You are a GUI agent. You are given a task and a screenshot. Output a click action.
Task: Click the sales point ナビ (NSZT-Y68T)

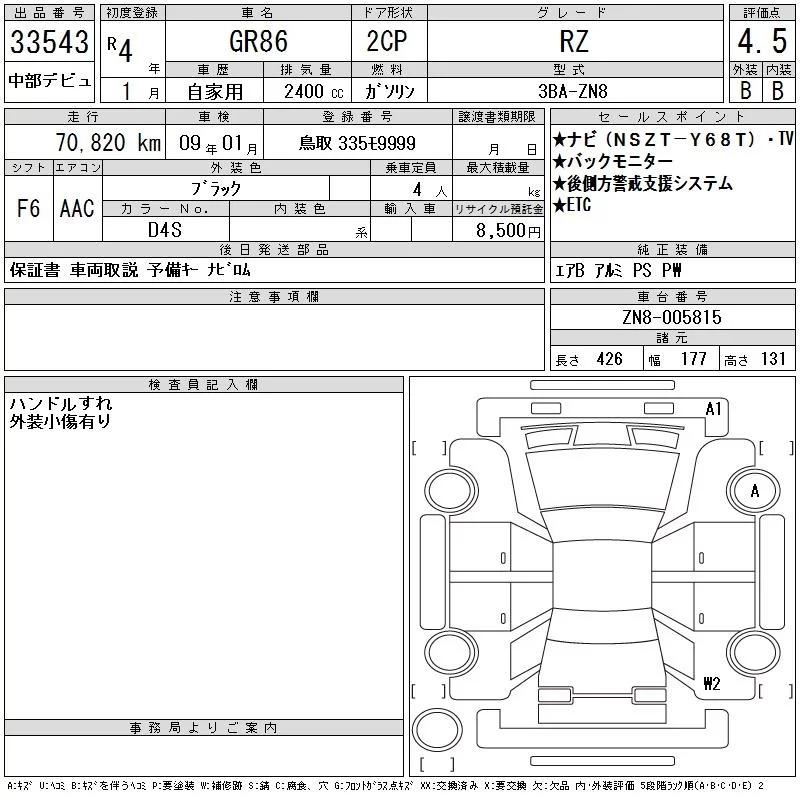(x=653, y=139)
